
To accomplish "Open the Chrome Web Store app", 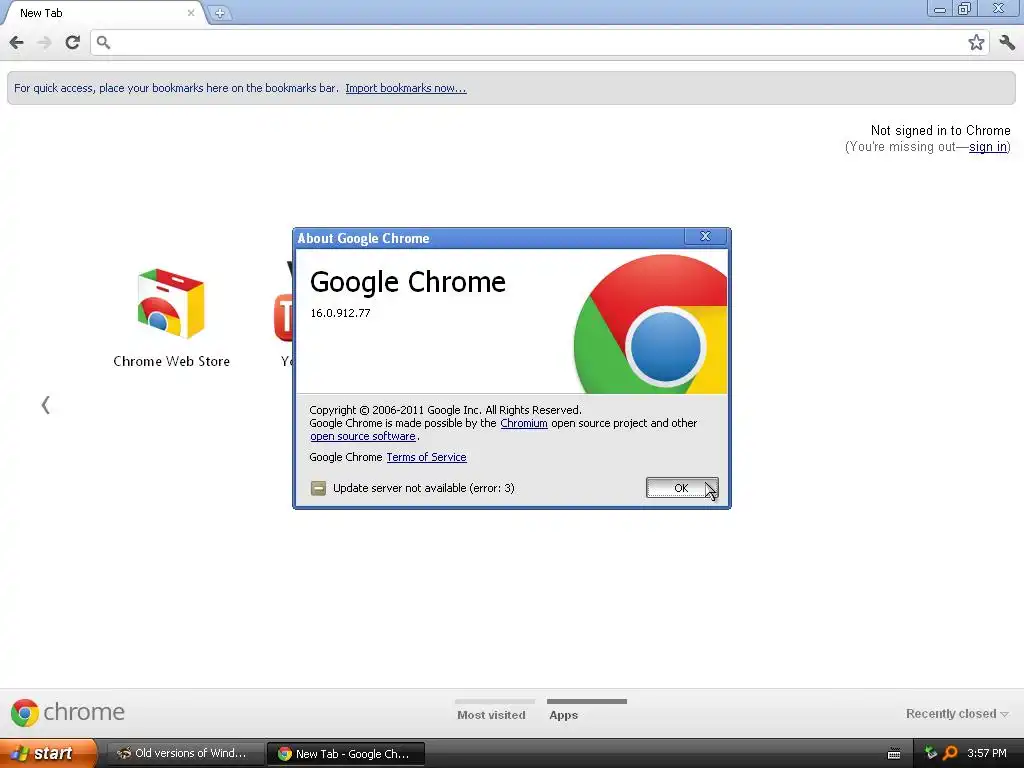I will click(x=171, y=318).
